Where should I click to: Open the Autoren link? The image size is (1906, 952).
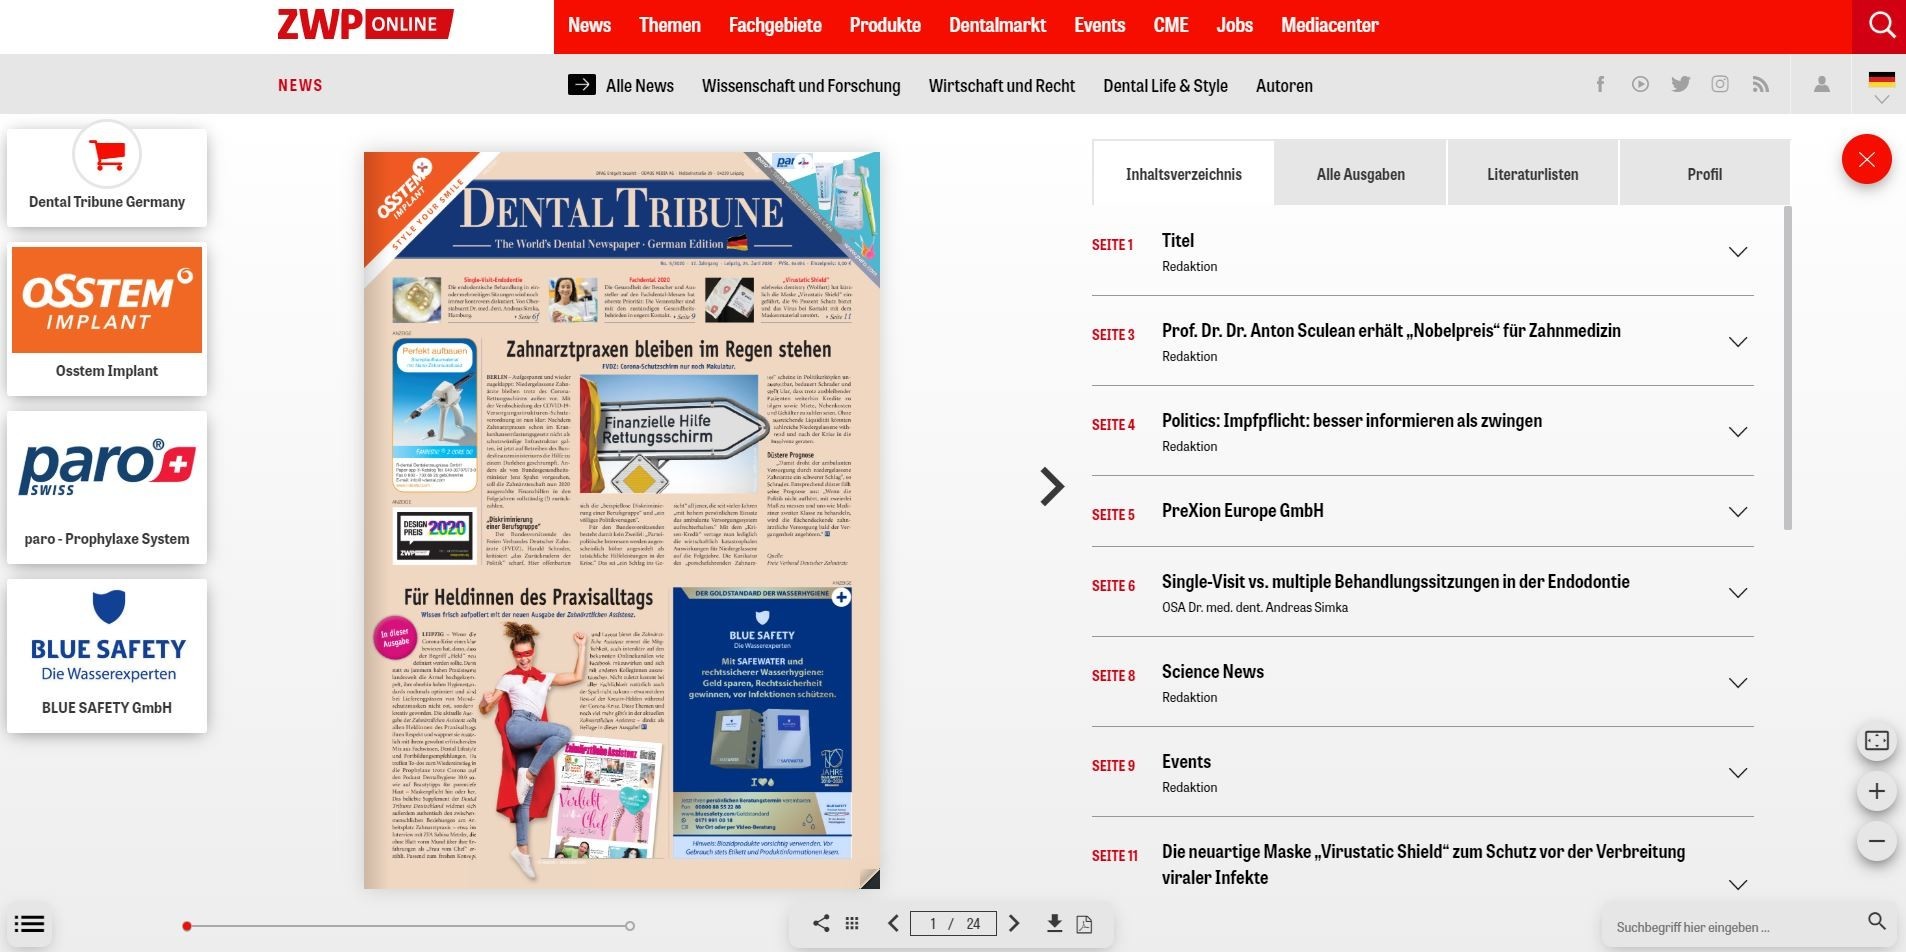pyautogui.click(x=1284, y=85)
